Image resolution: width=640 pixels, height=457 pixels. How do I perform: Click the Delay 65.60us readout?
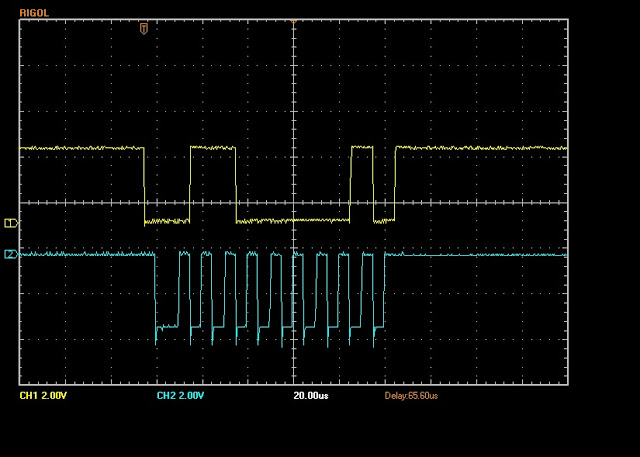point(414,396)
